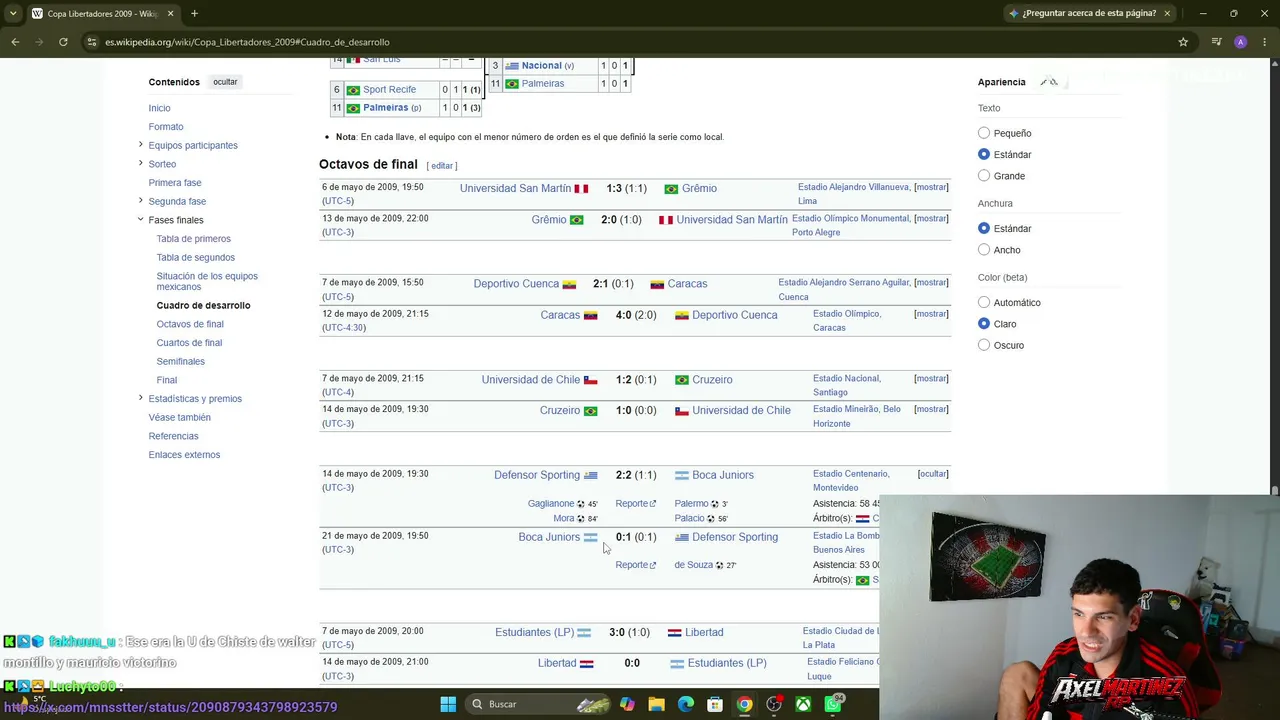Edit the Octavos de final section
The width and height of the screenshot is (1280, 720).
pos(442,166)
